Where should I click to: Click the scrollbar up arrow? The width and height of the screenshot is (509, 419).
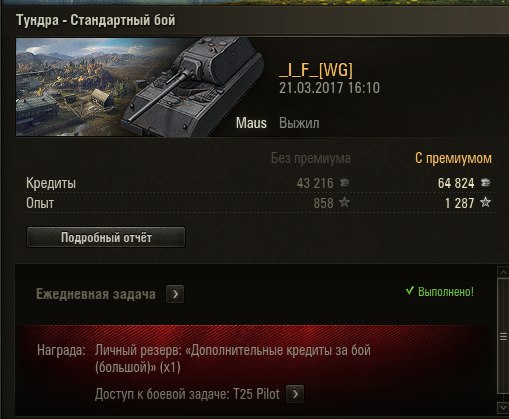503,273
